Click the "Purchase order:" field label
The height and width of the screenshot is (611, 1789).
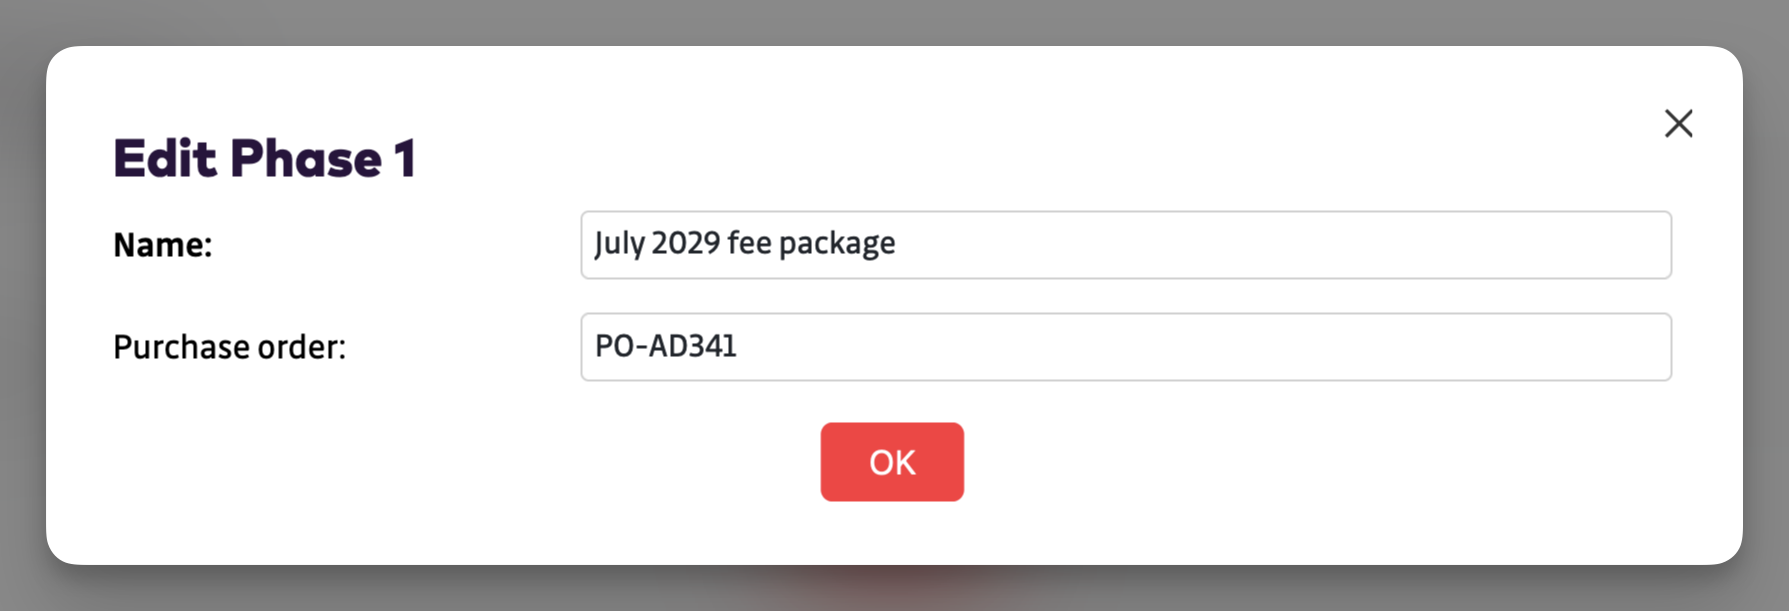pos(229,347)
